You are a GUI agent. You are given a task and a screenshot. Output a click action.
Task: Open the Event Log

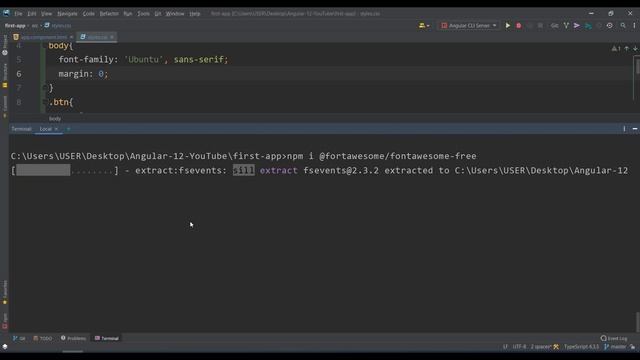pyautogui.click(x=614, y=338)
